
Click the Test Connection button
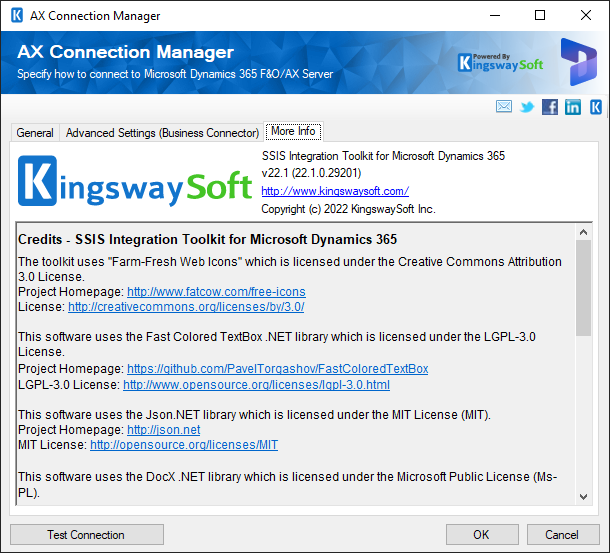87,535
